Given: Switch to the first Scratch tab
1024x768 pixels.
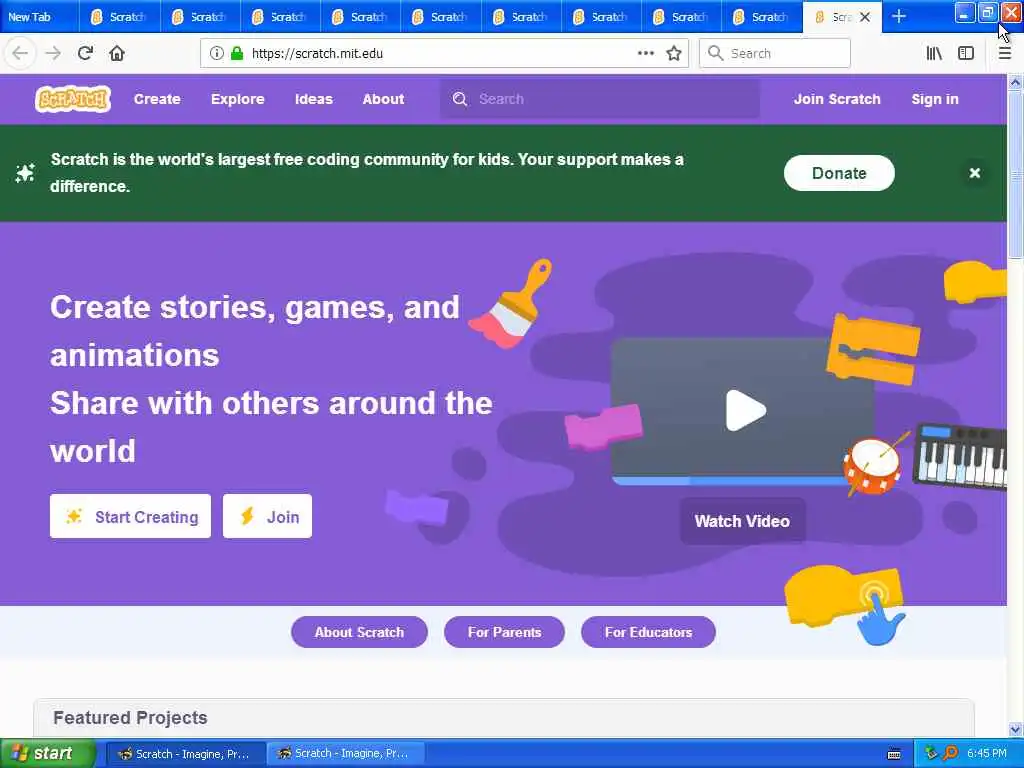Looking at the screenshot, I should click(x=119, y=17).
